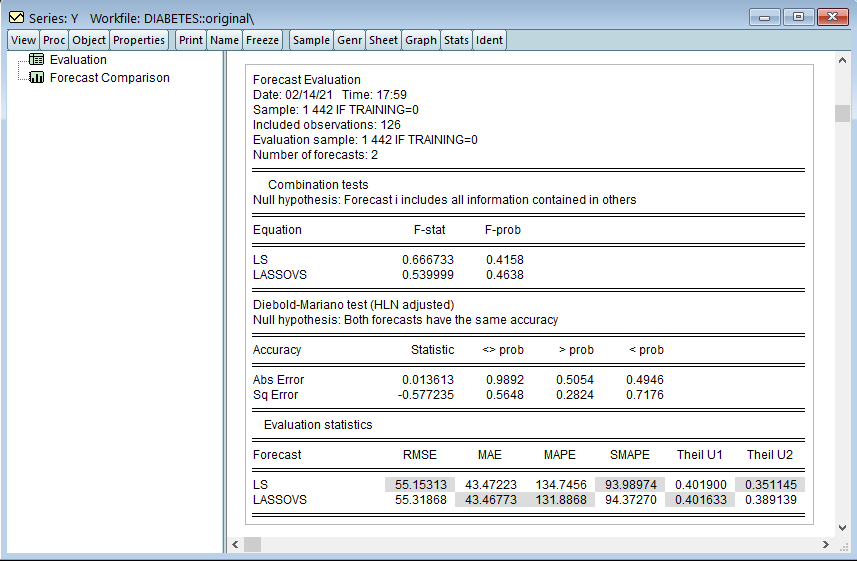Click the Stats toolbar button

tap(456, 40)
